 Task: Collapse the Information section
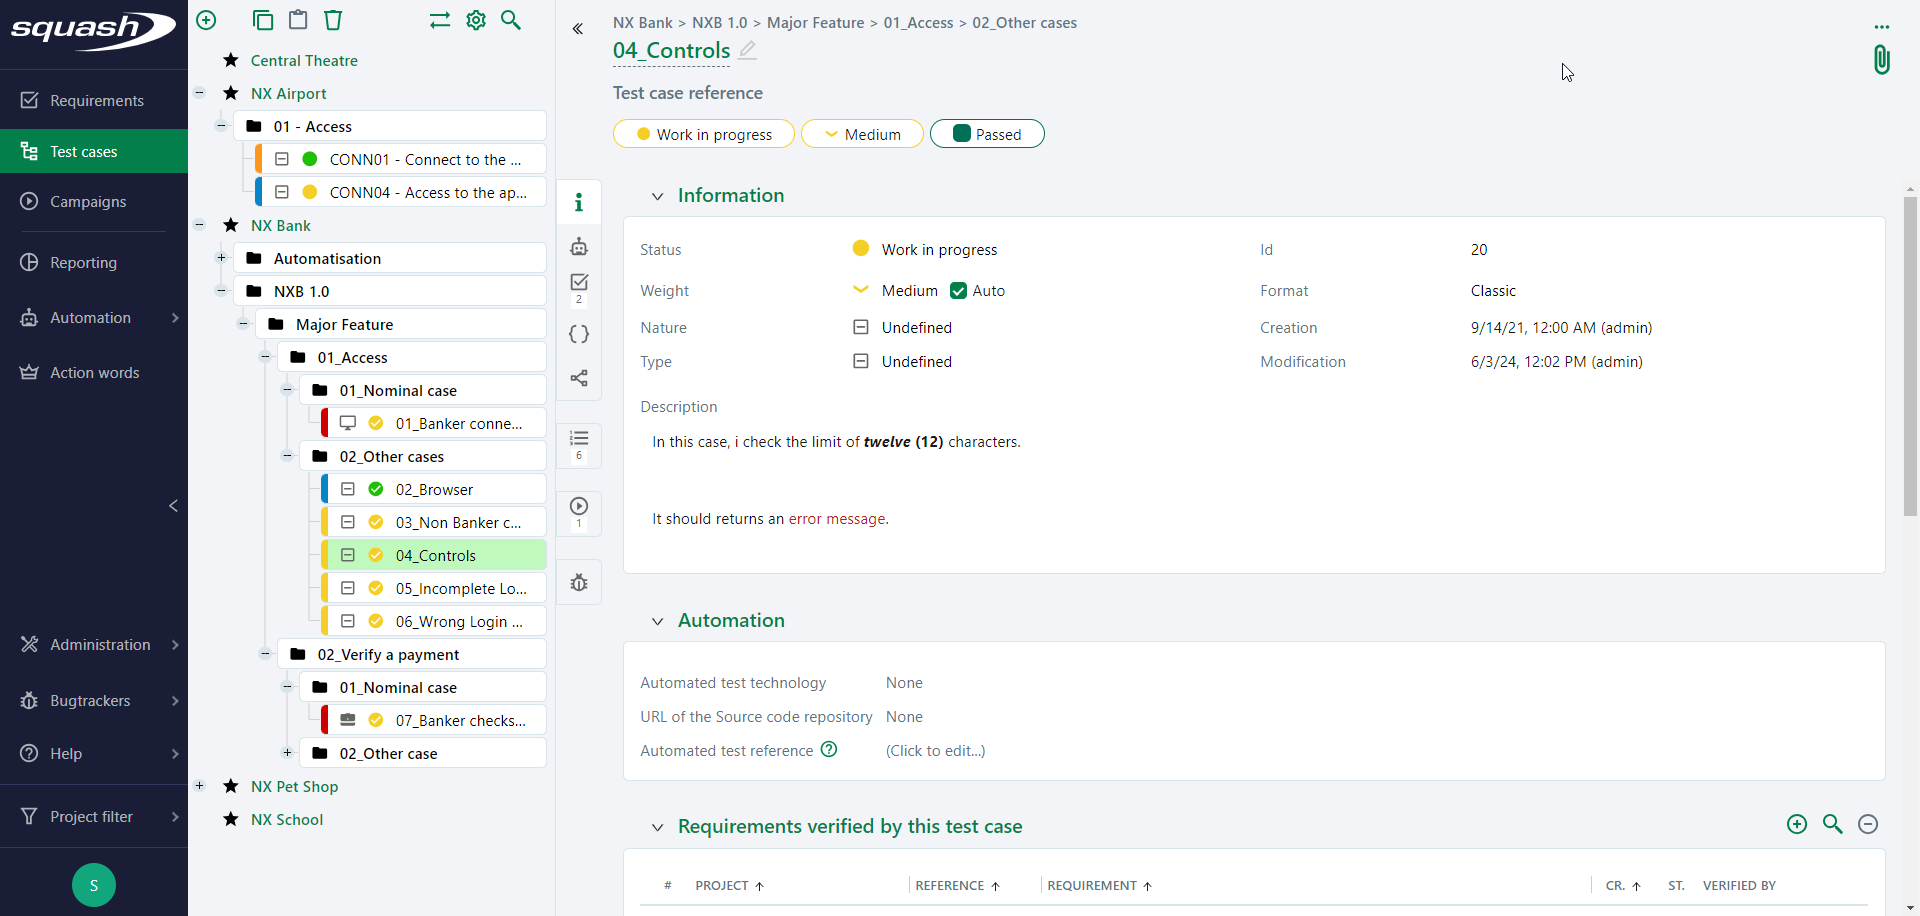tap(657, 196)
